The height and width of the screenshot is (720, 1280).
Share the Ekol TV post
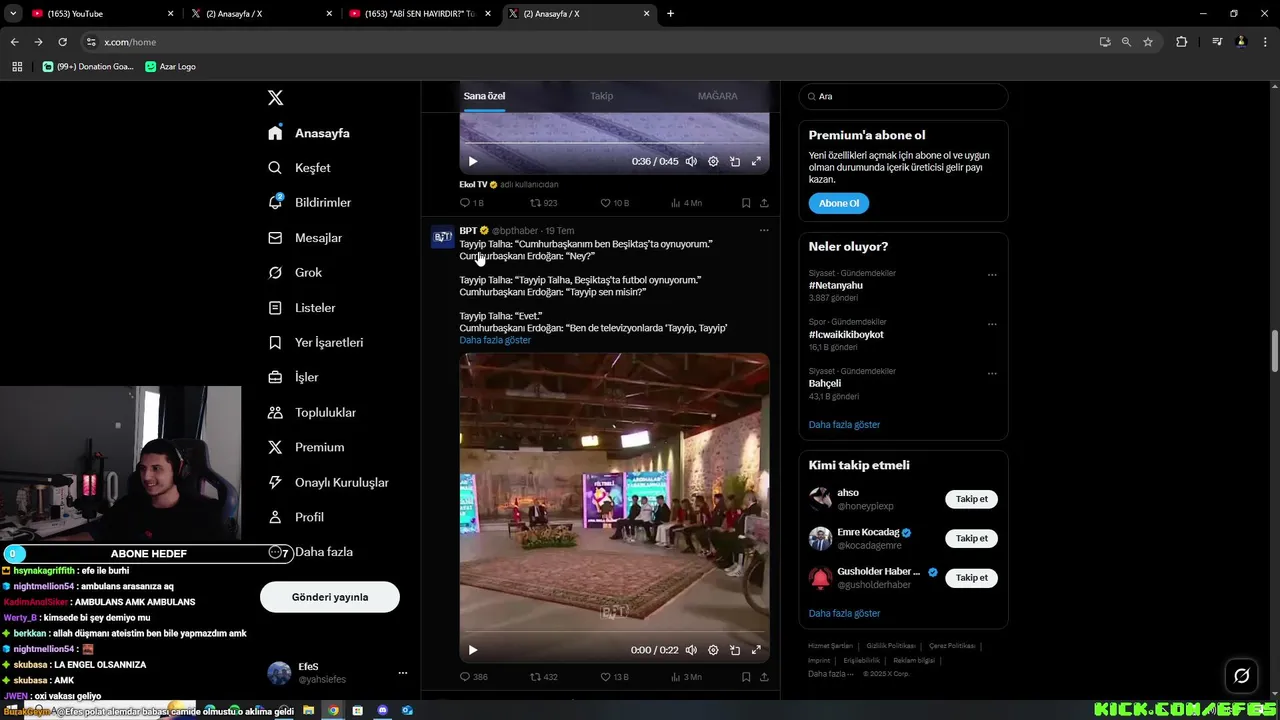[x=764, y=203]
